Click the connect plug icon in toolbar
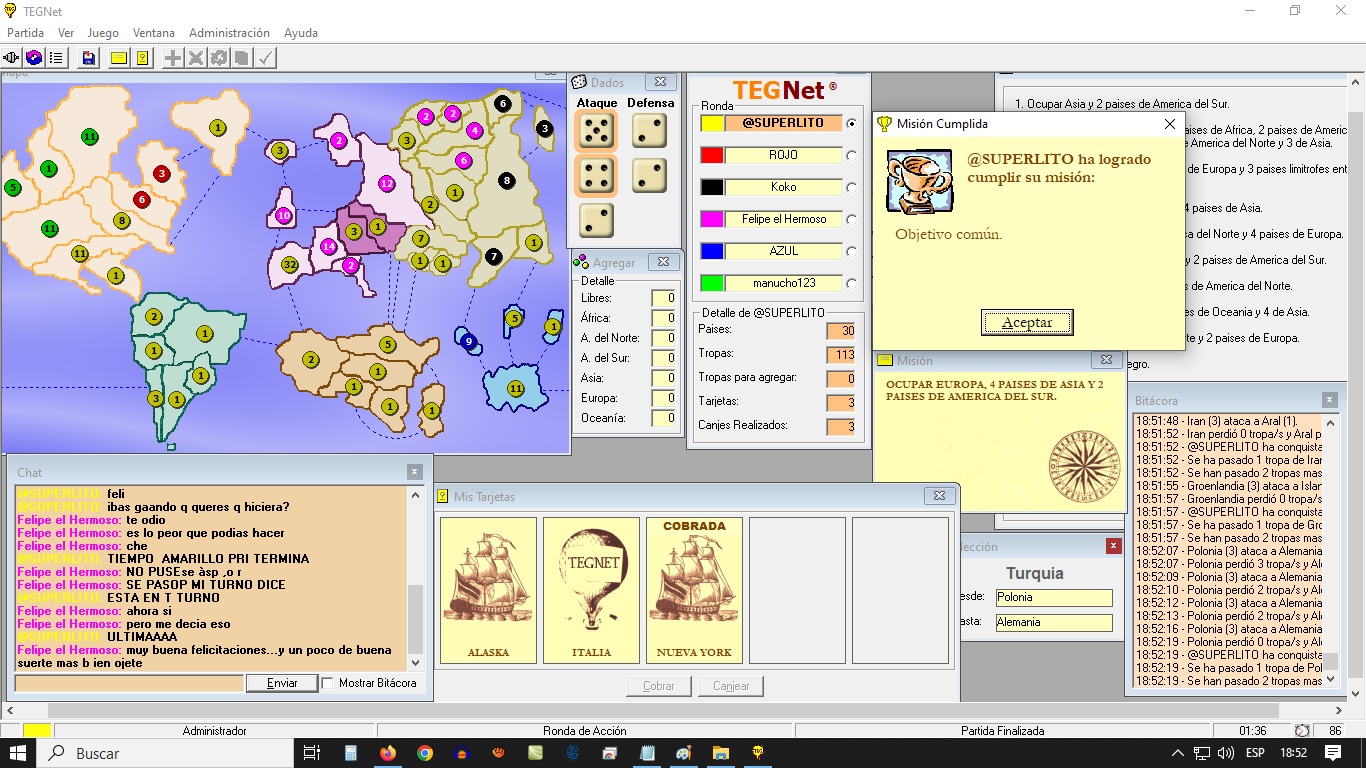 point(12,58)
